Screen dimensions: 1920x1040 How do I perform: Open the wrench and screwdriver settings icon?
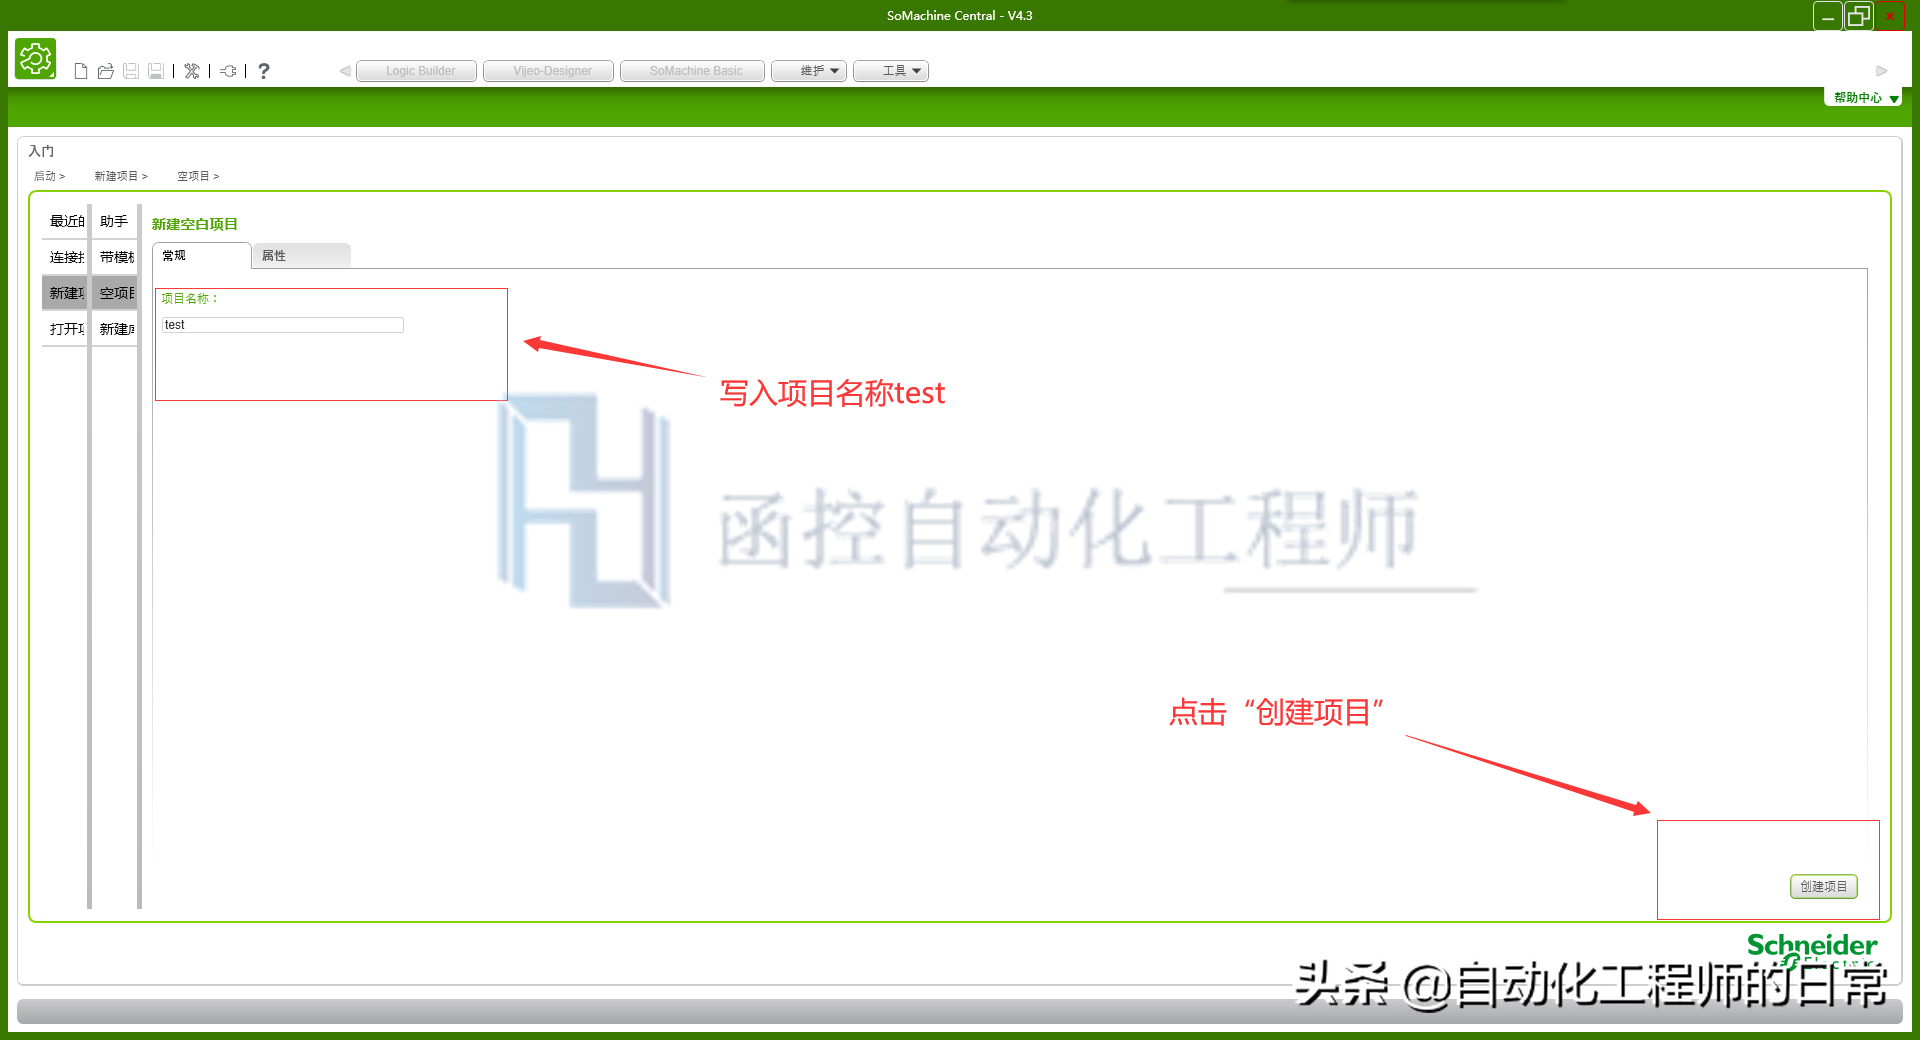pyautogui.click(x=192, y=71)
